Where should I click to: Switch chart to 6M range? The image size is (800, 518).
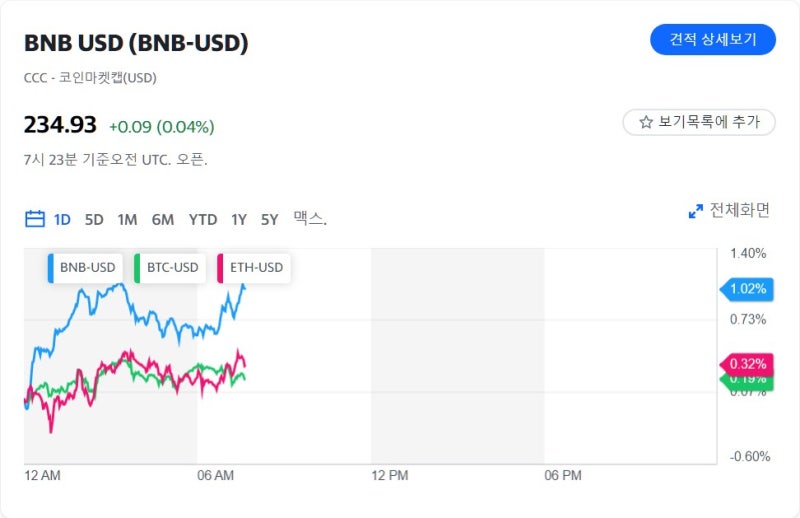(x=162, y=219)
